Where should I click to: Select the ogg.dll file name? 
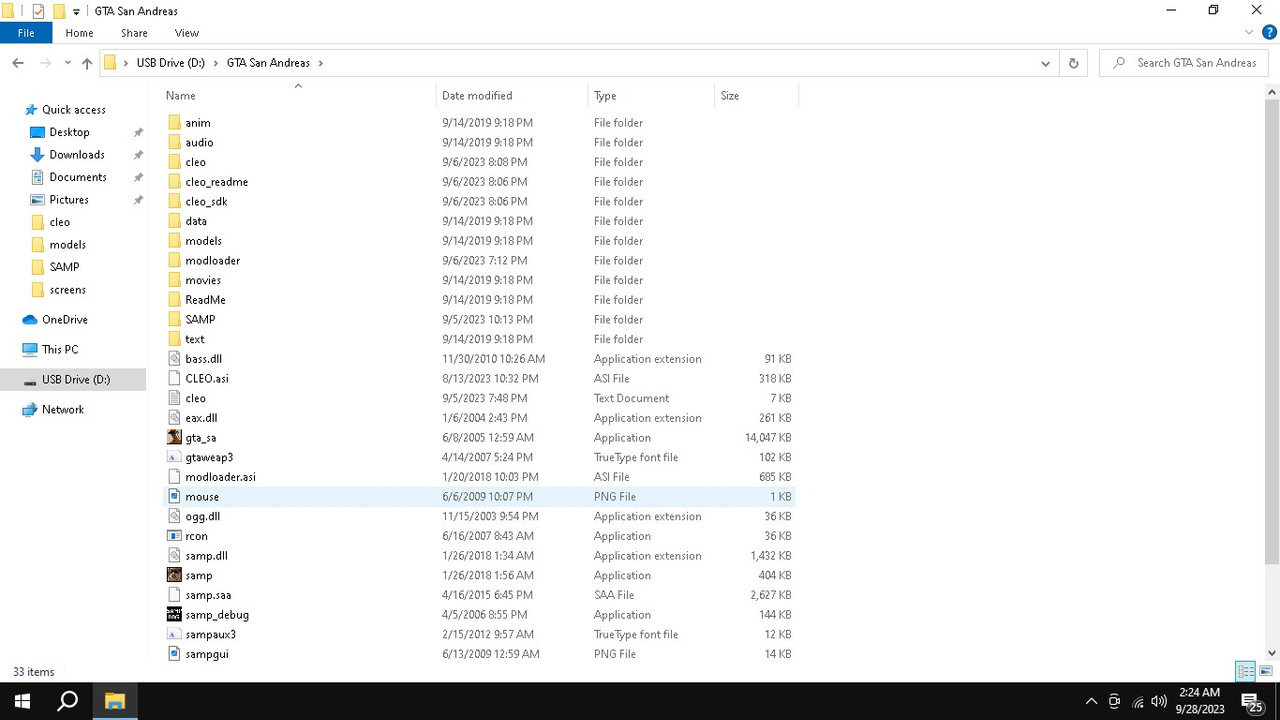tap(202, 517)
